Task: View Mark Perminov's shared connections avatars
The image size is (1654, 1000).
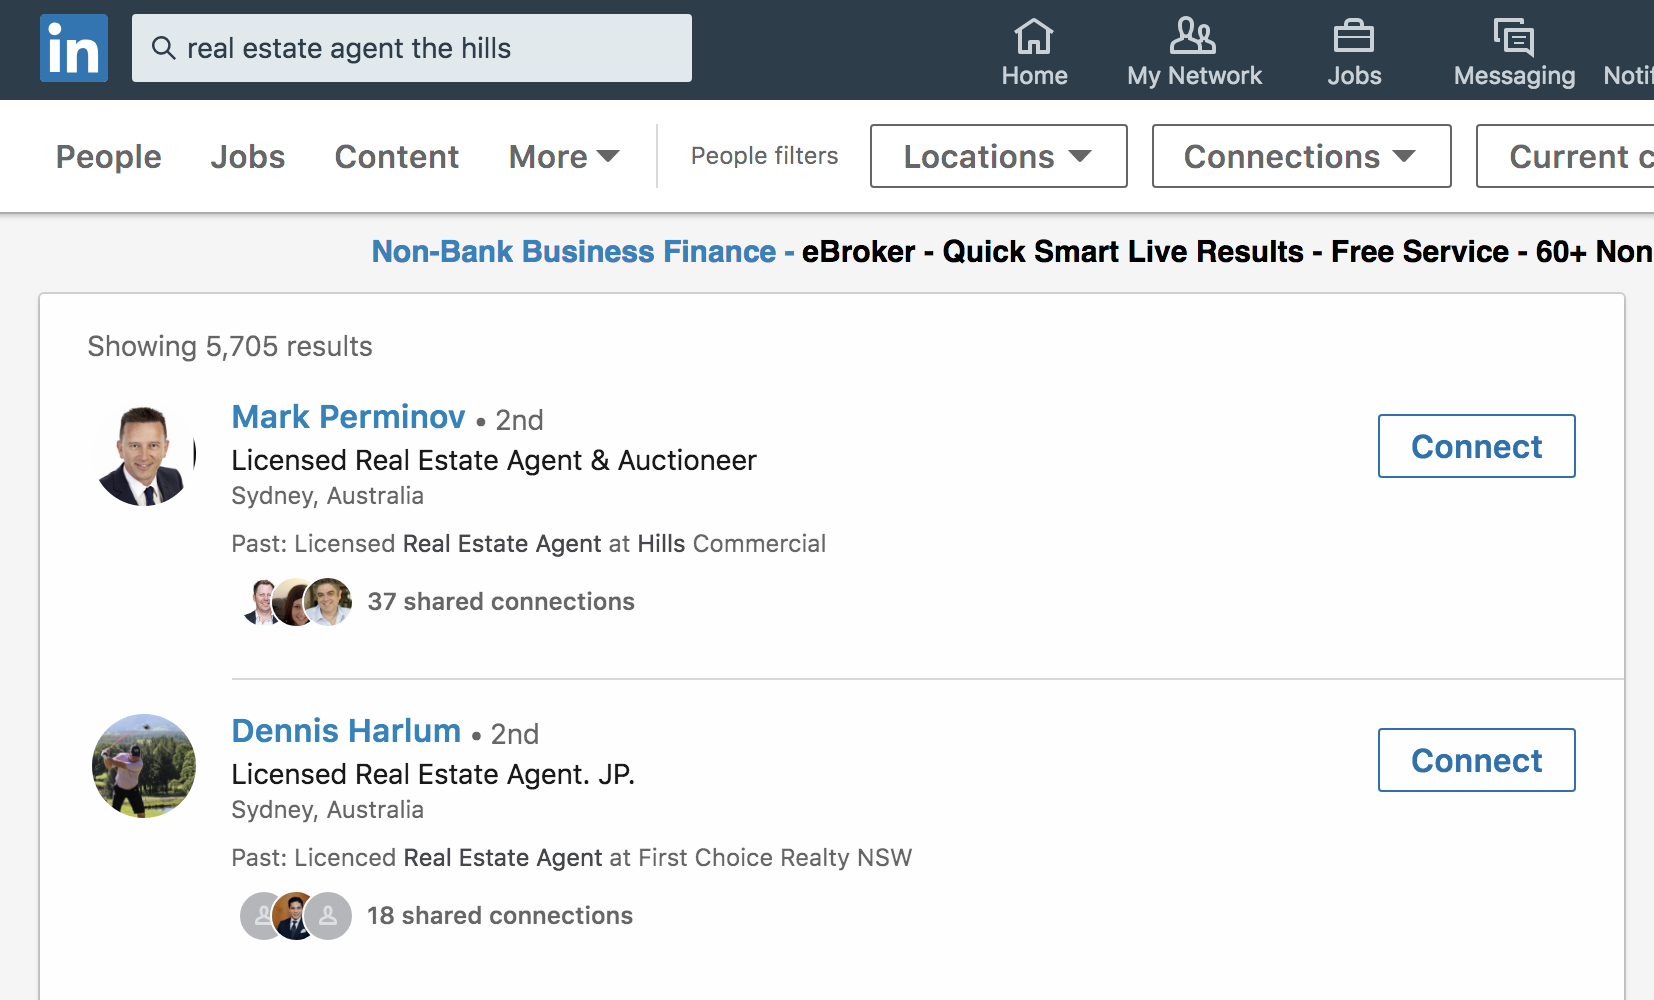Action: click(296, 602)
